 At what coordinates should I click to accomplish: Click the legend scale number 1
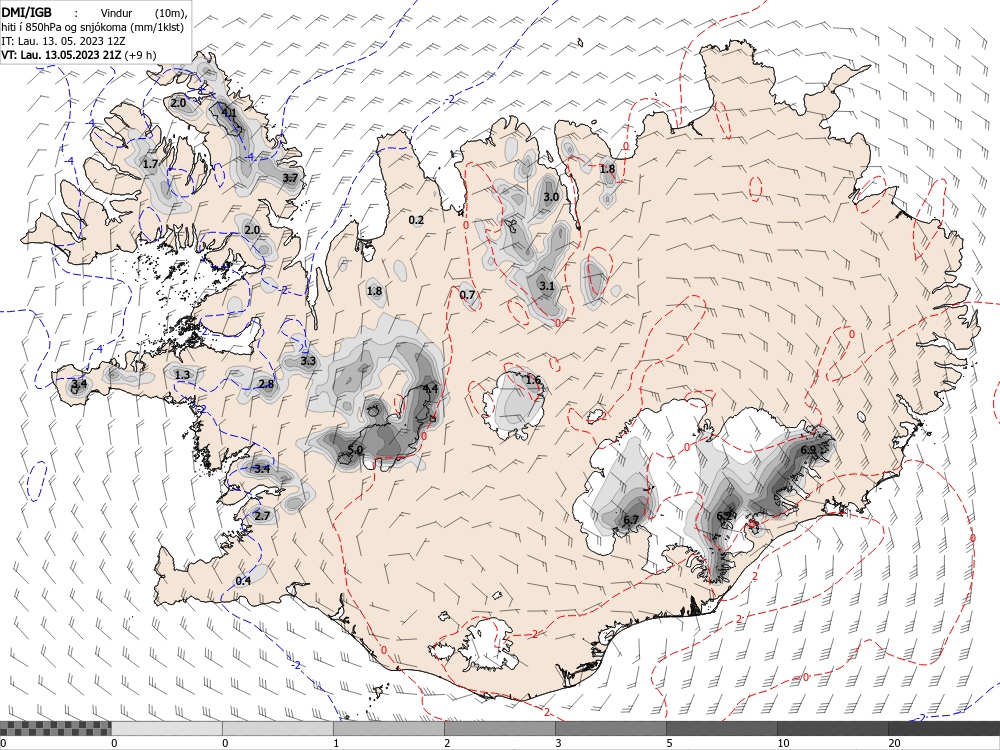(x=336, y=743)
